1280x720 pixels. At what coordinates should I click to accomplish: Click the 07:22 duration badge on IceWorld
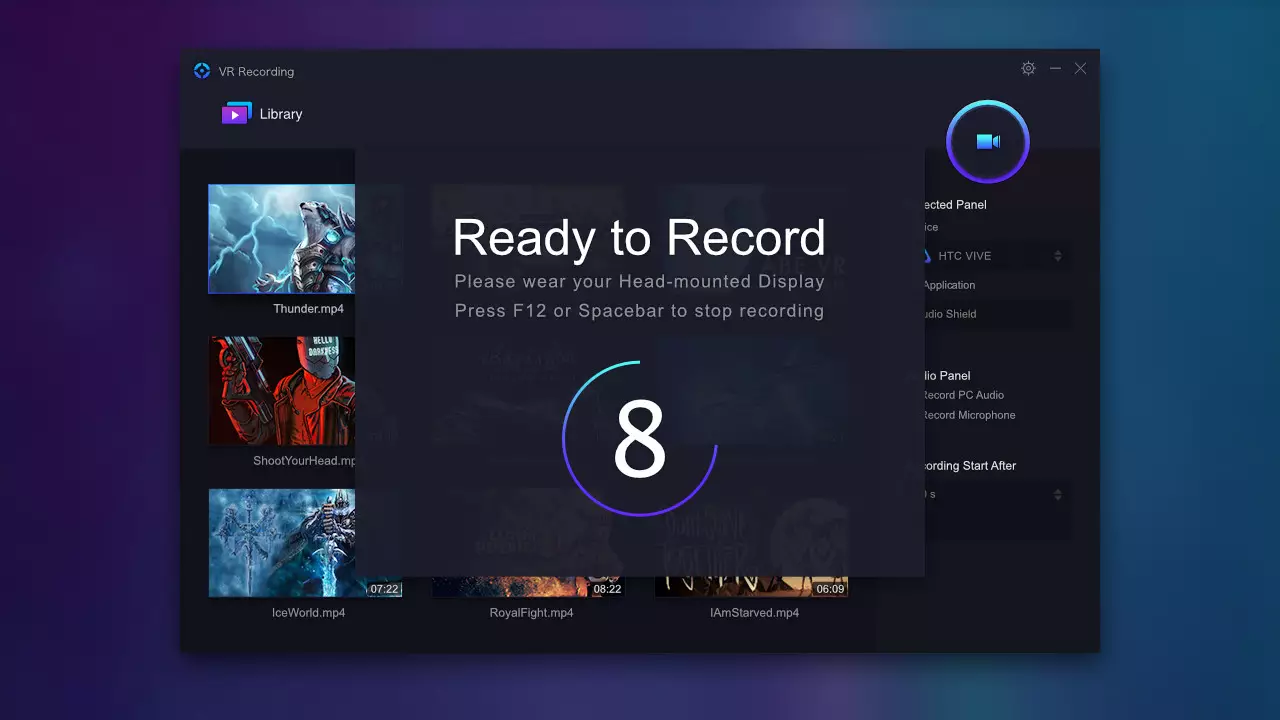tap(384, 589)
